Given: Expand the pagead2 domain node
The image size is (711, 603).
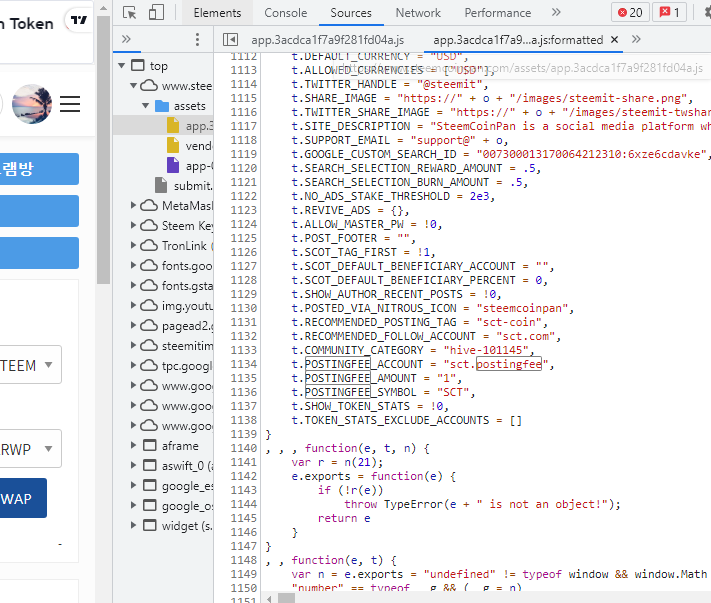Looking at the screenshot, I should coord(133,325).
